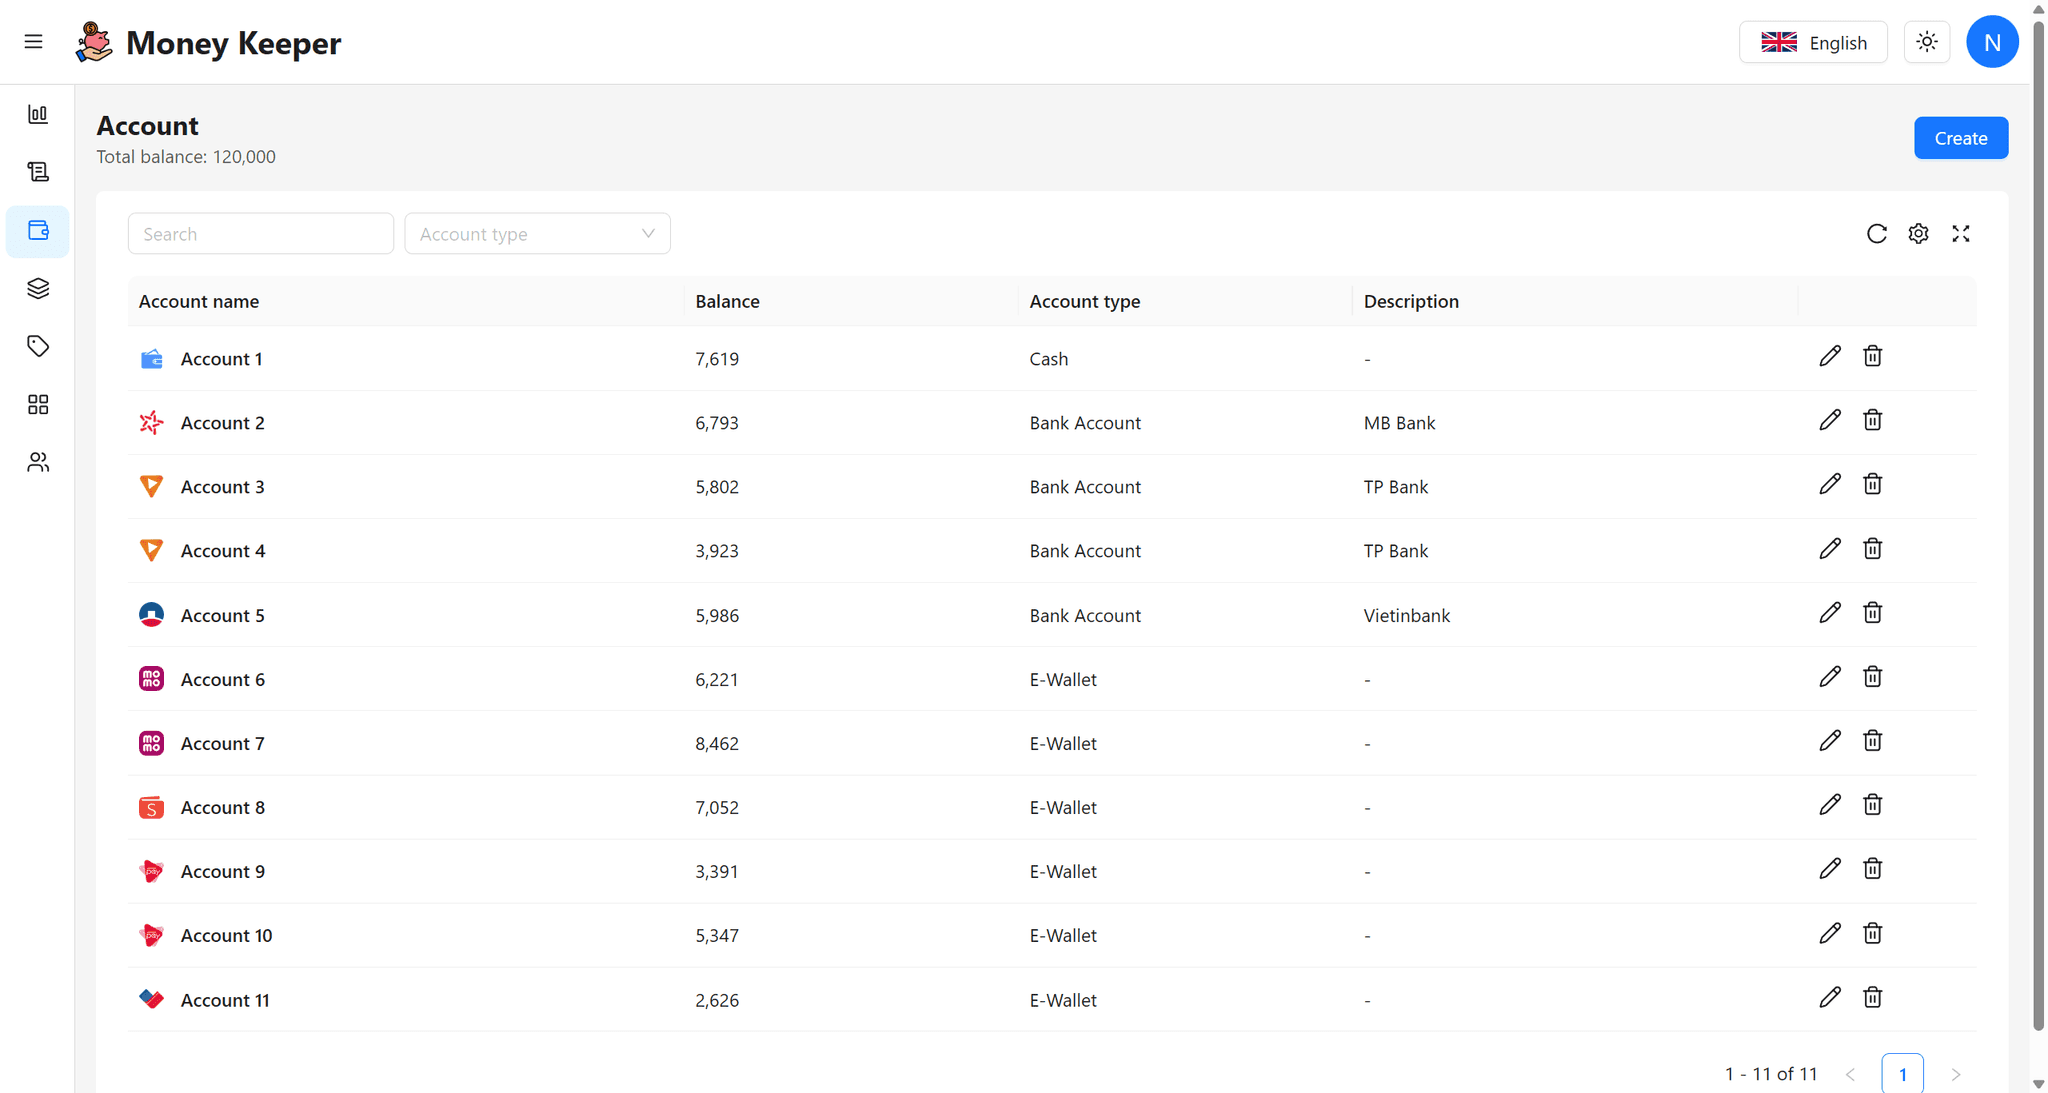Open the grid categories sidebar item
This screenshot has height=1093, width=2048.
click(x=38, y=404)
